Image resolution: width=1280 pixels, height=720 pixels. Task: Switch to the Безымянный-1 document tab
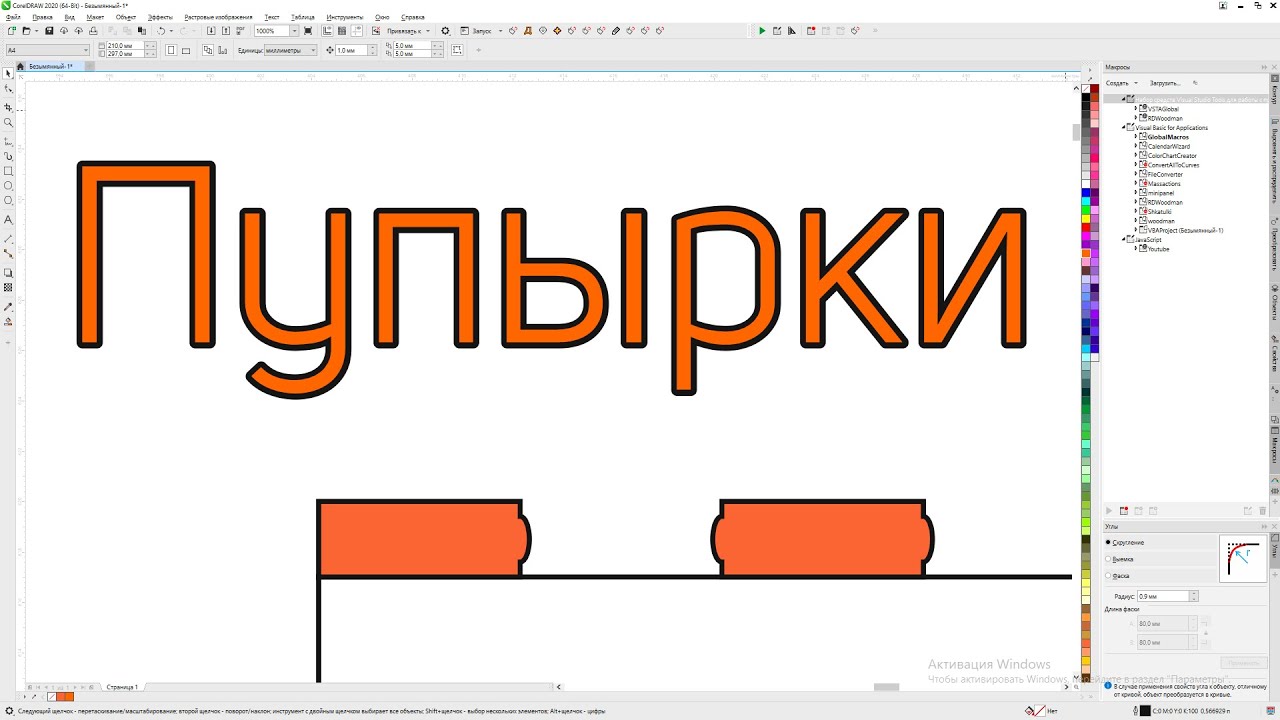click(51, 66)
